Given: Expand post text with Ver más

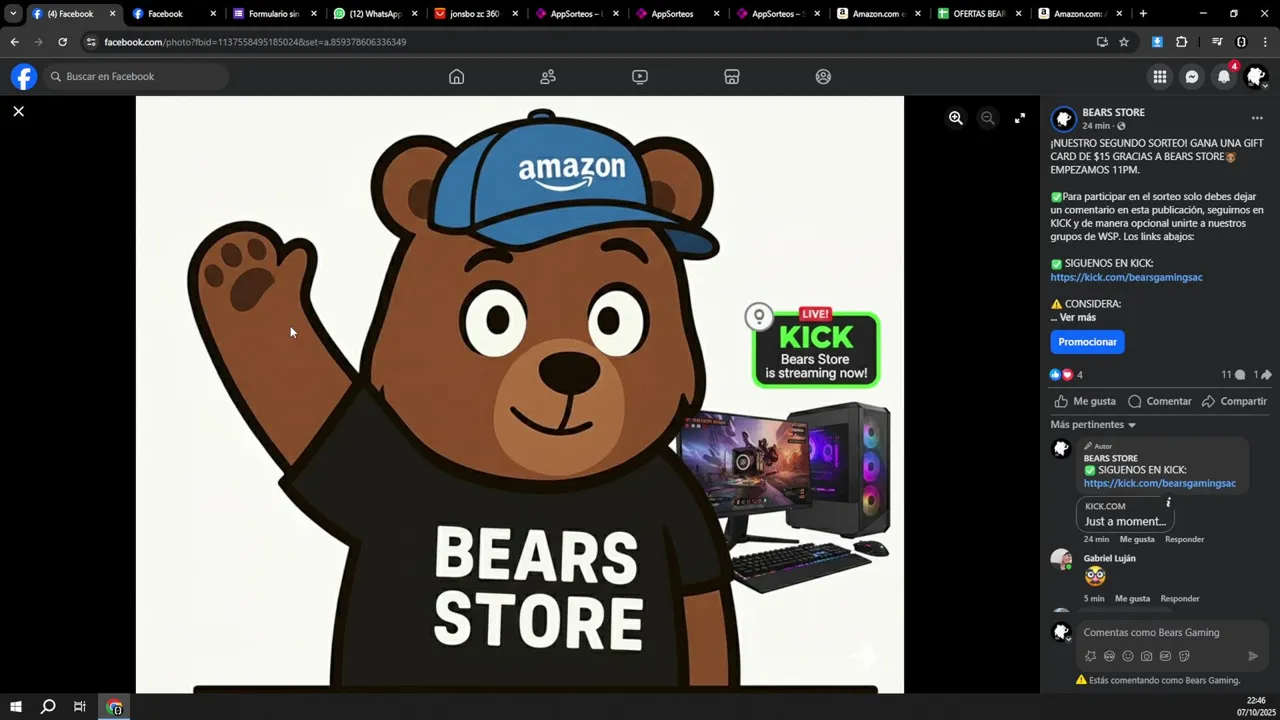Looking at the screenshot, I should click(x=1078, y=317).
